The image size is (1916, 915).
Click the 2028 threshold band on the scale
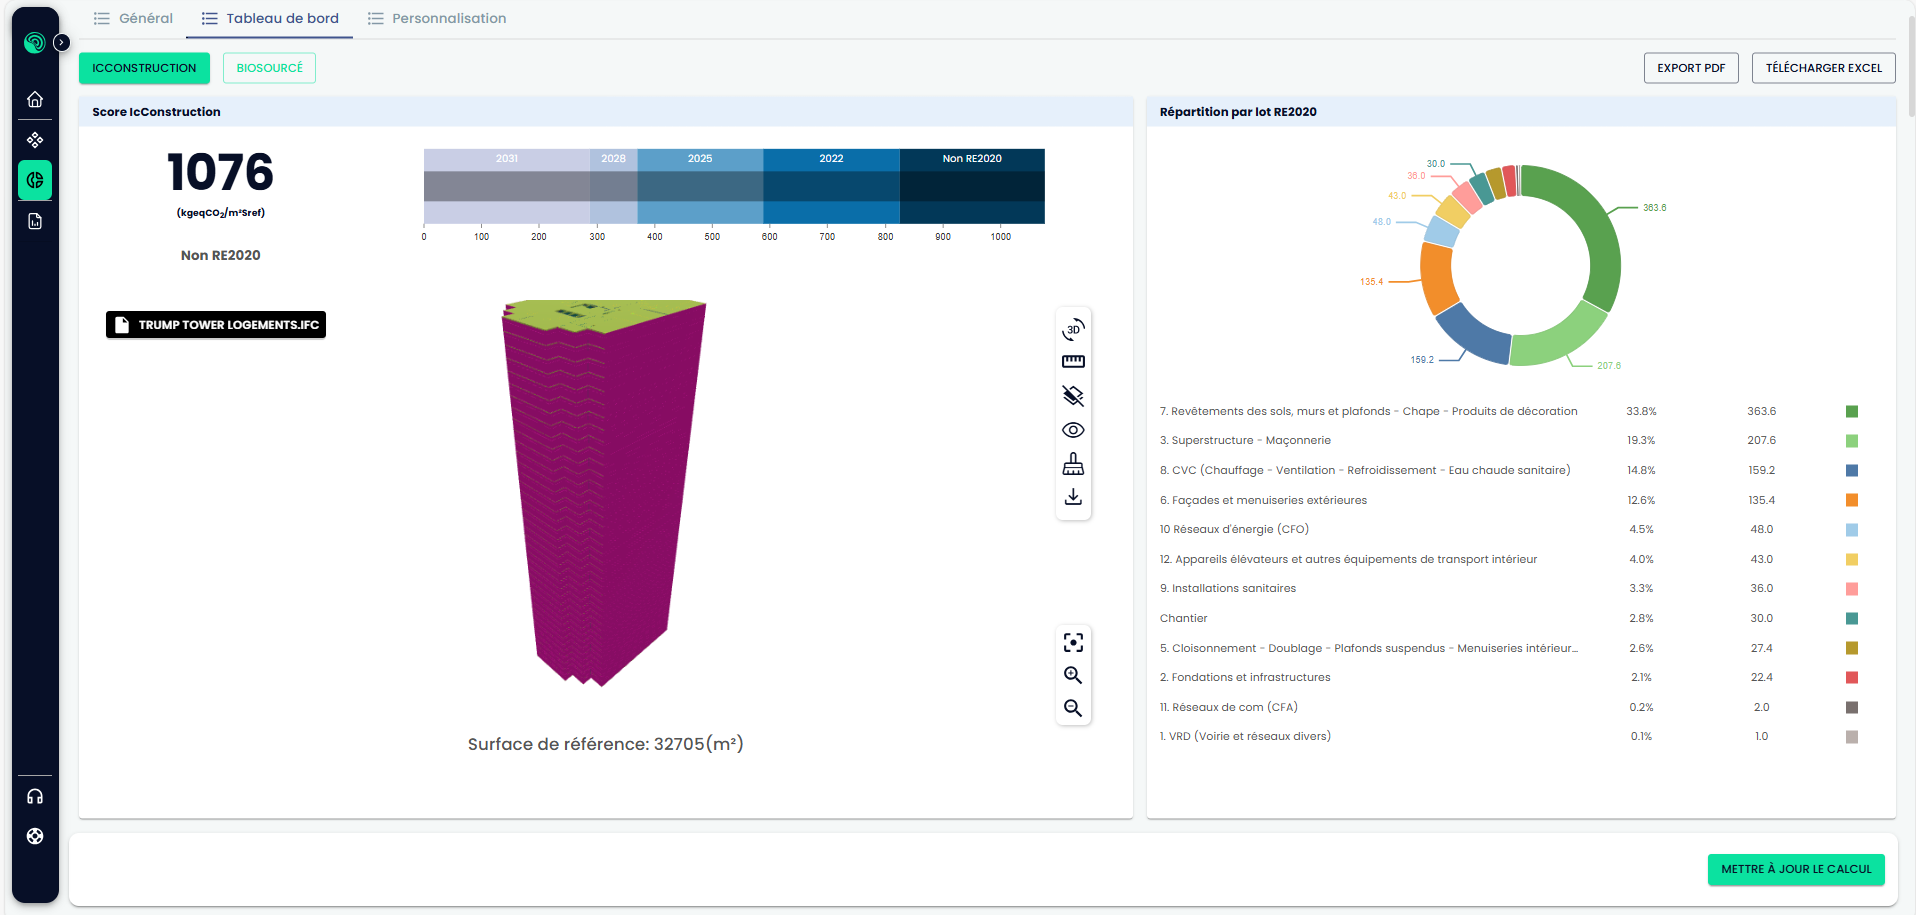[614, 186]
